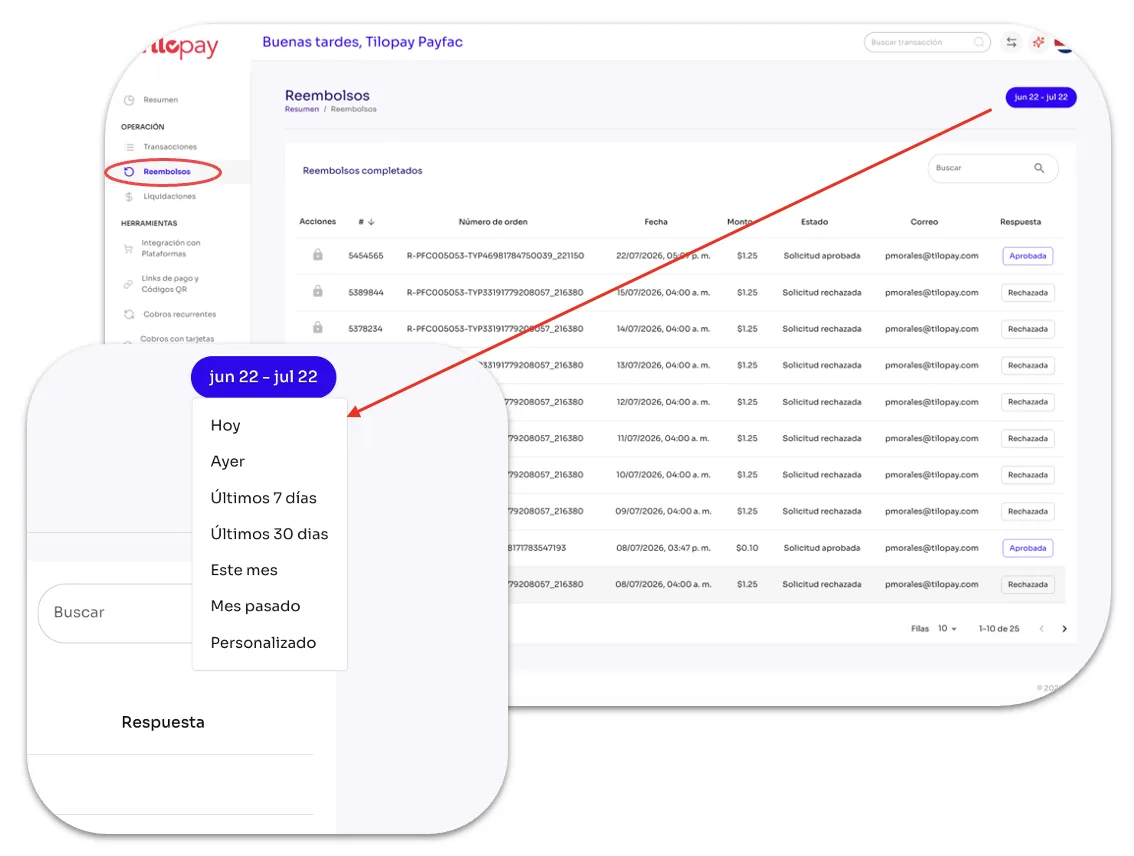Click Rechazada button for order 5378234
1134x856 pixels.
tap(1028, 329)
